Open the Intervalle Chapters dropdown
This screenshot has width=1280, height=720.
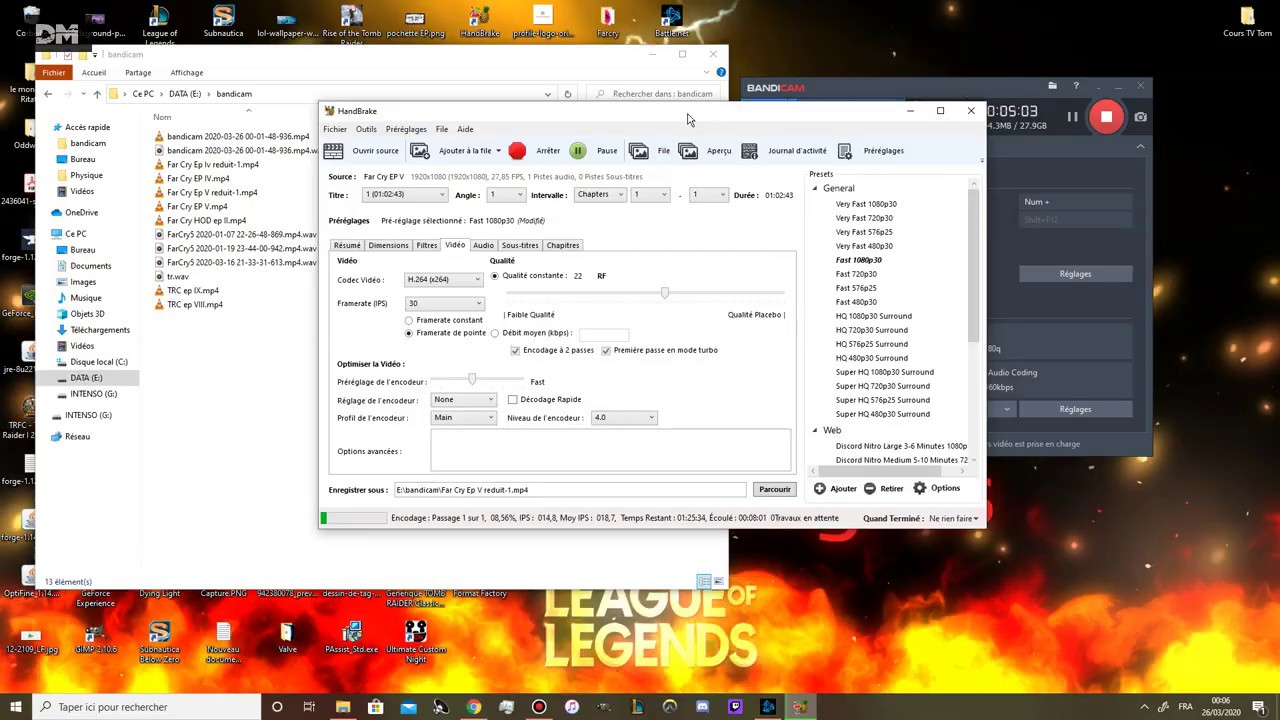click(599, 195)
